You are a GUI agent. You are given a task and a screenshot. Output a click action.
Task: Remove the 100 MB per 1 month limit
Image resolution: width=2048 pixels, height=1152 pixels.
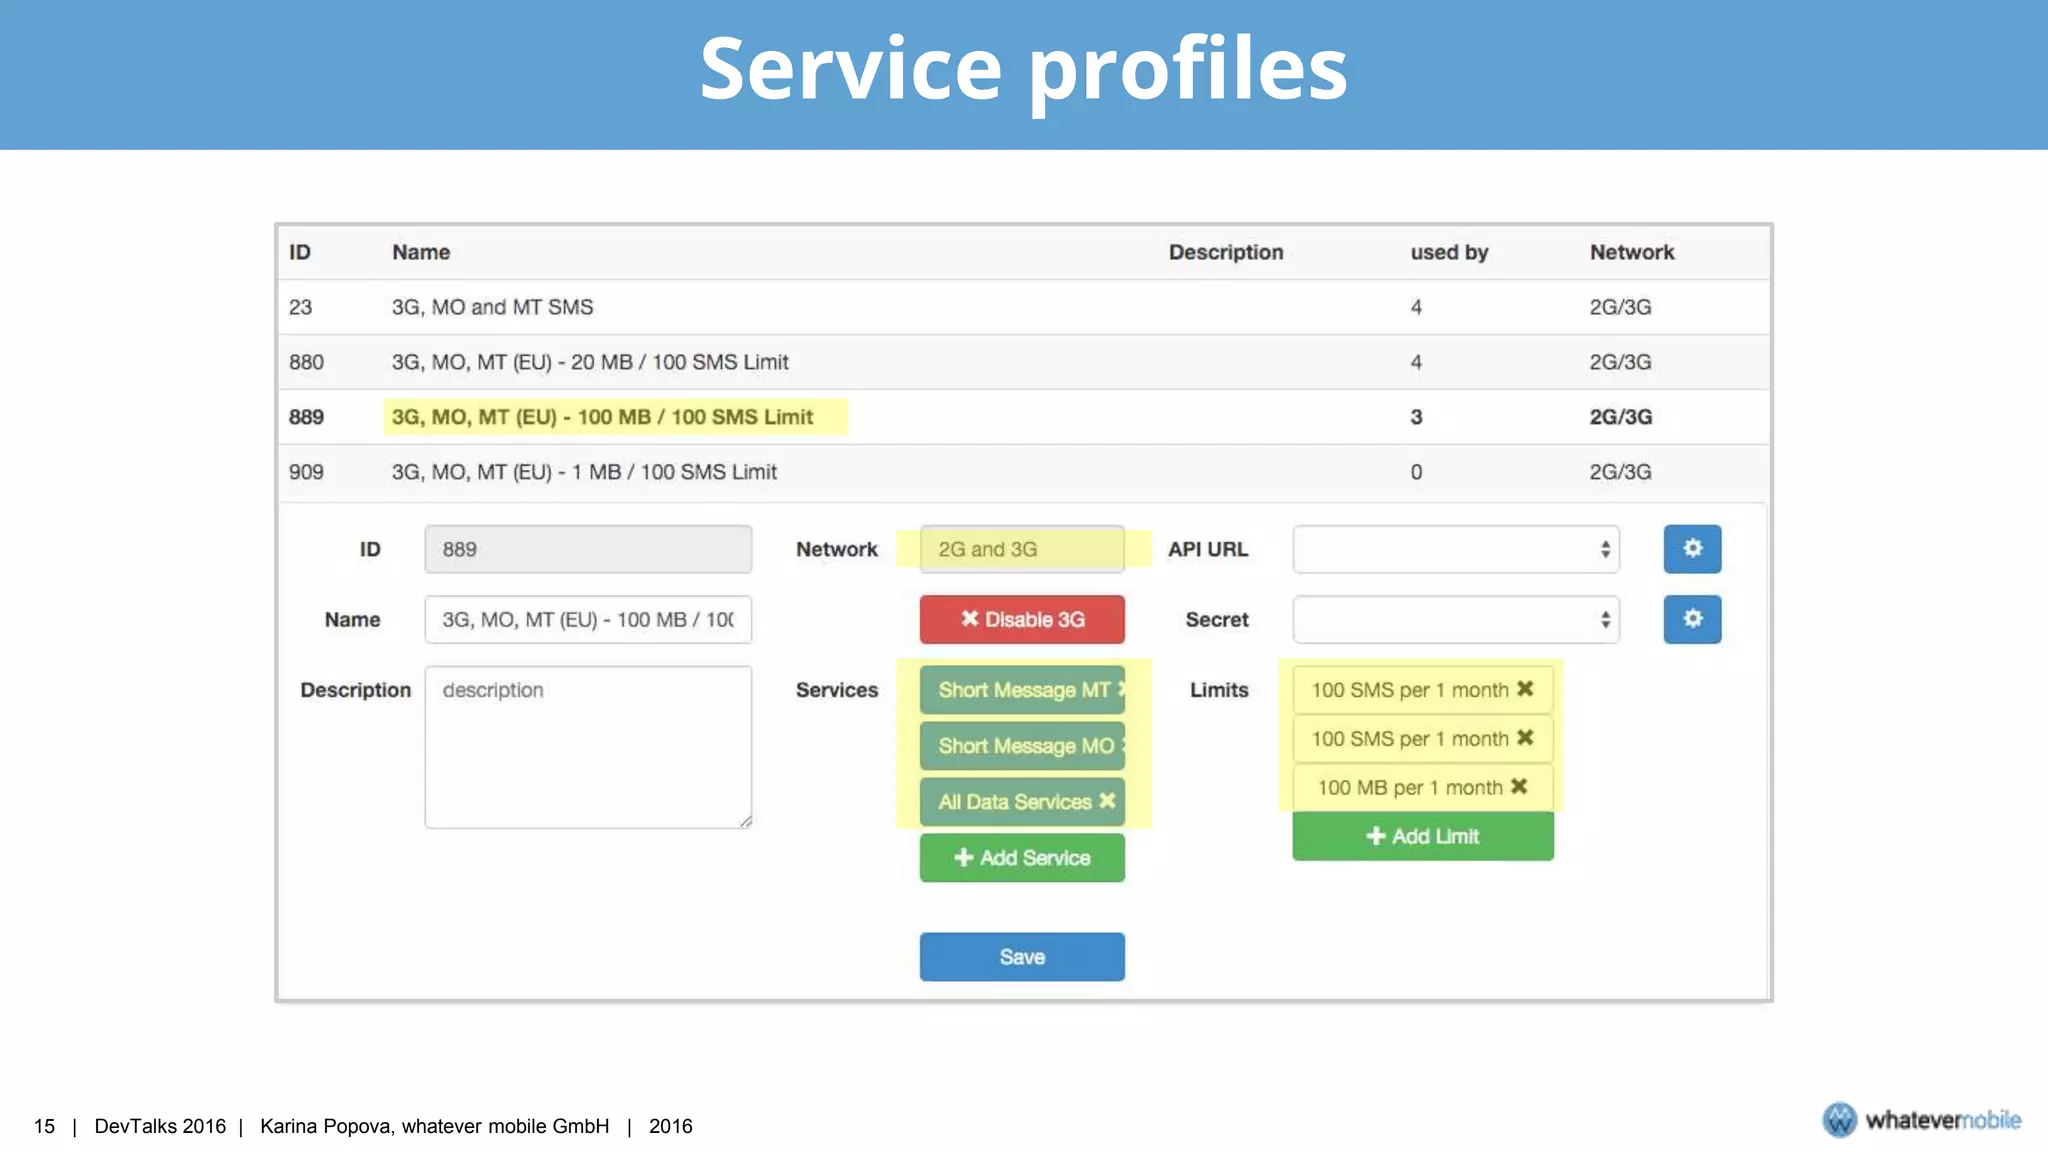(x=1519, y=787)
